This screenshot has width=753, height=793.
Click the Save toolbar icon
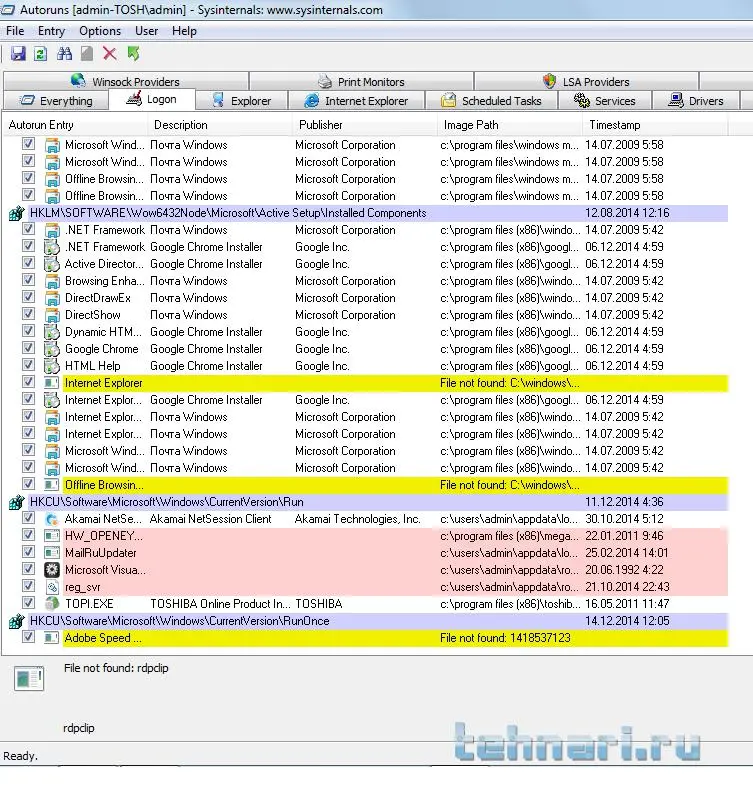pos(19,53)
